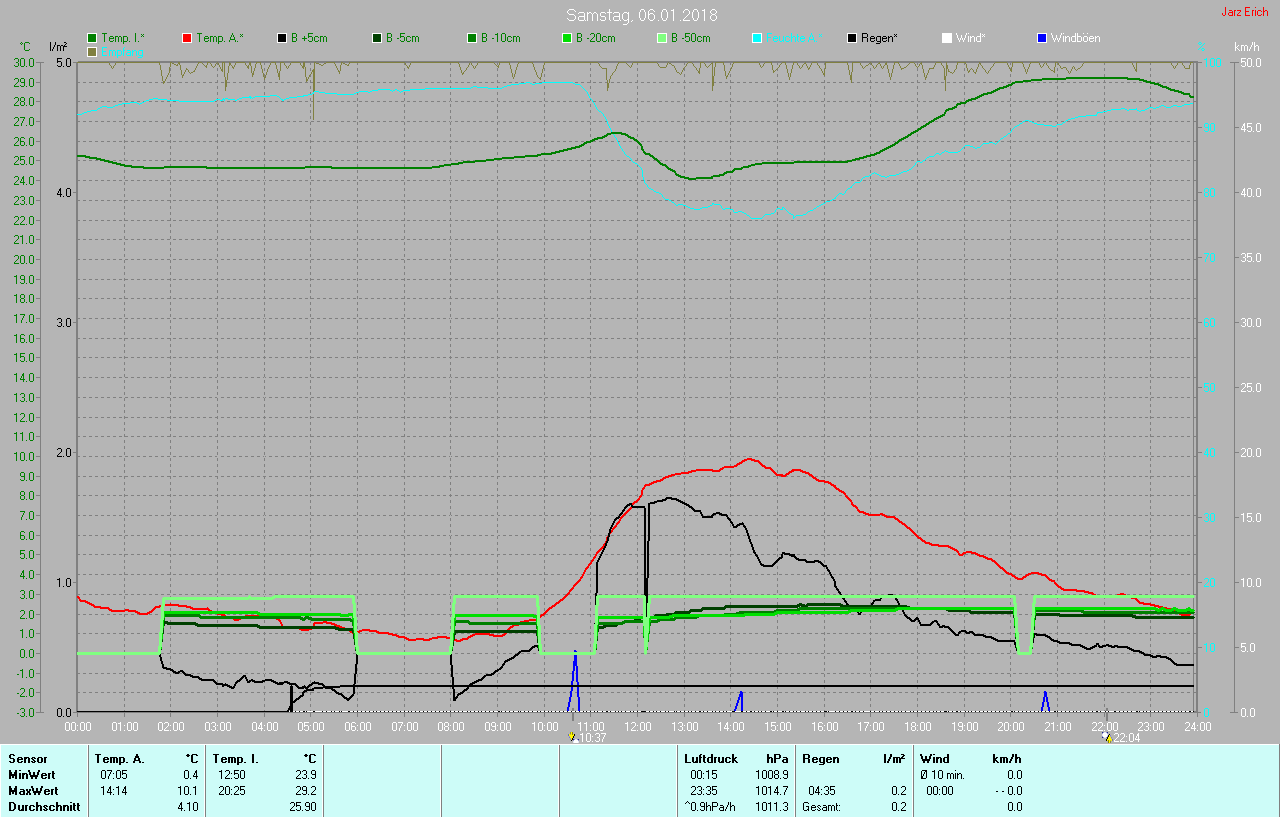The height and width of the screenshot is (817, 1280).
Task: Click the moon icon at 22:04
Action: click(x=1106, y=737)
